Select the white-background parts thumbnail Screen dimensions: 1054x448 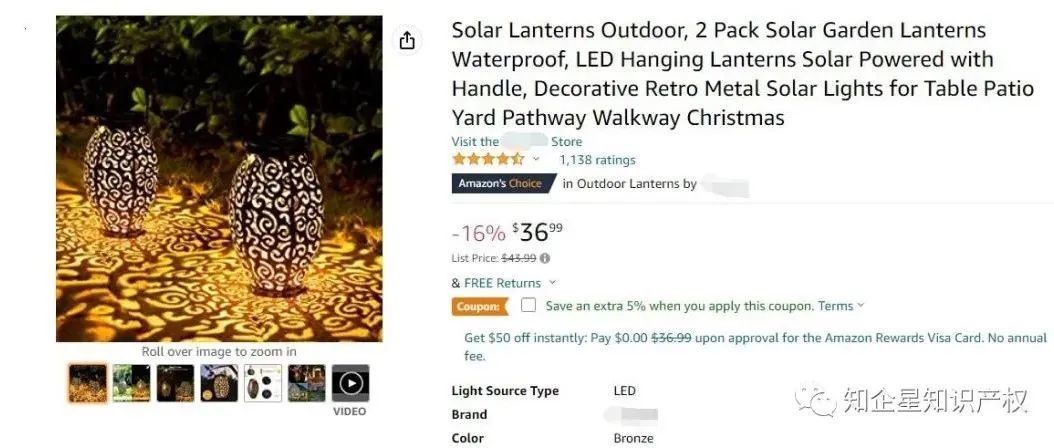tap(262, 383)
